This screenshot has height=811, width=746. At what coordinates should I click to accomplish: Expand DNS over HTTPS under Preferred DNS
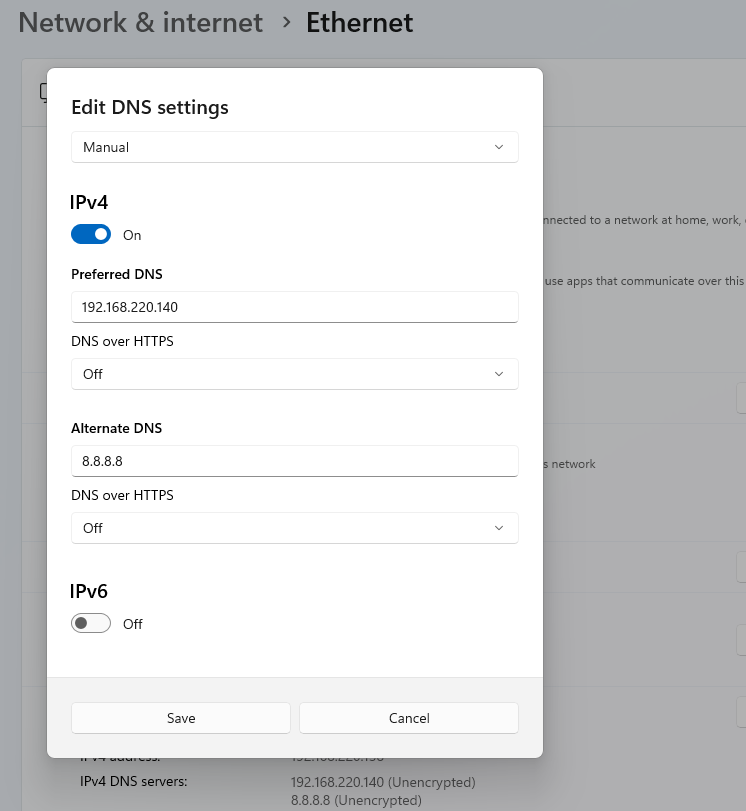tap(294, 374)
